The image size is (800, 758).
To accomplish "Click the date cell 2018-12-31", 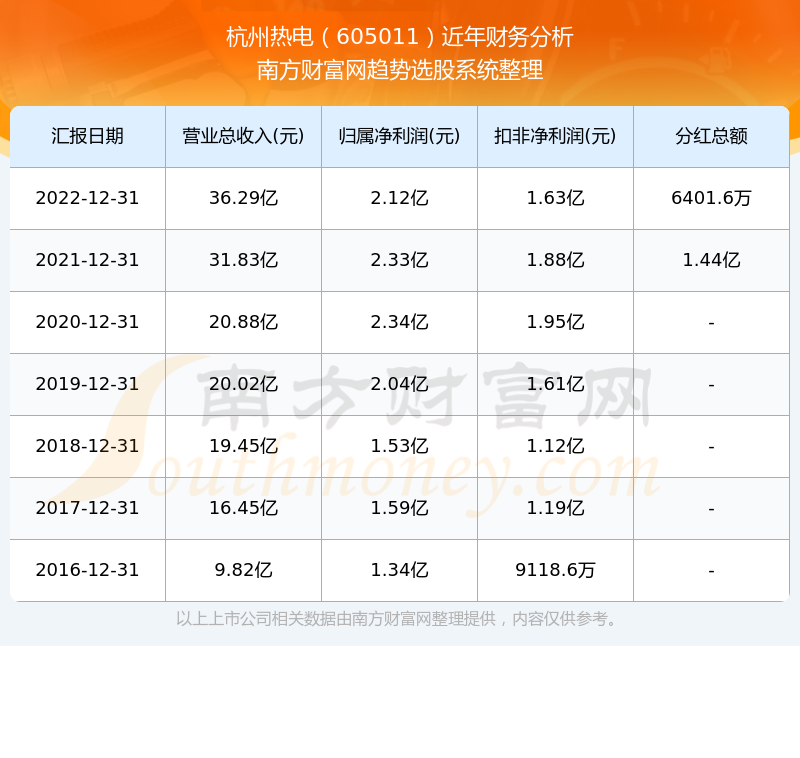I will pyautogui.click(x=87, y=446).
